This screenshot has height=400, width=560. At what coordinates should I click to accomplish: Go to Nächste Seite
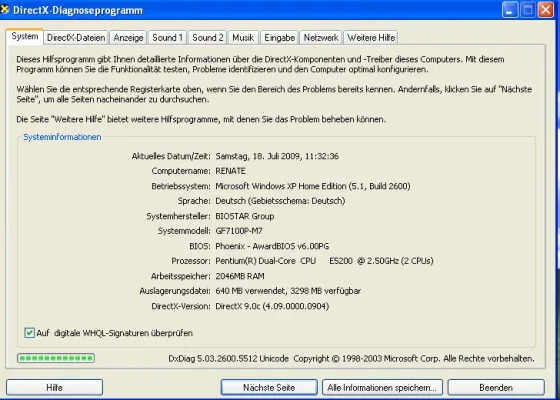[269, 388]
